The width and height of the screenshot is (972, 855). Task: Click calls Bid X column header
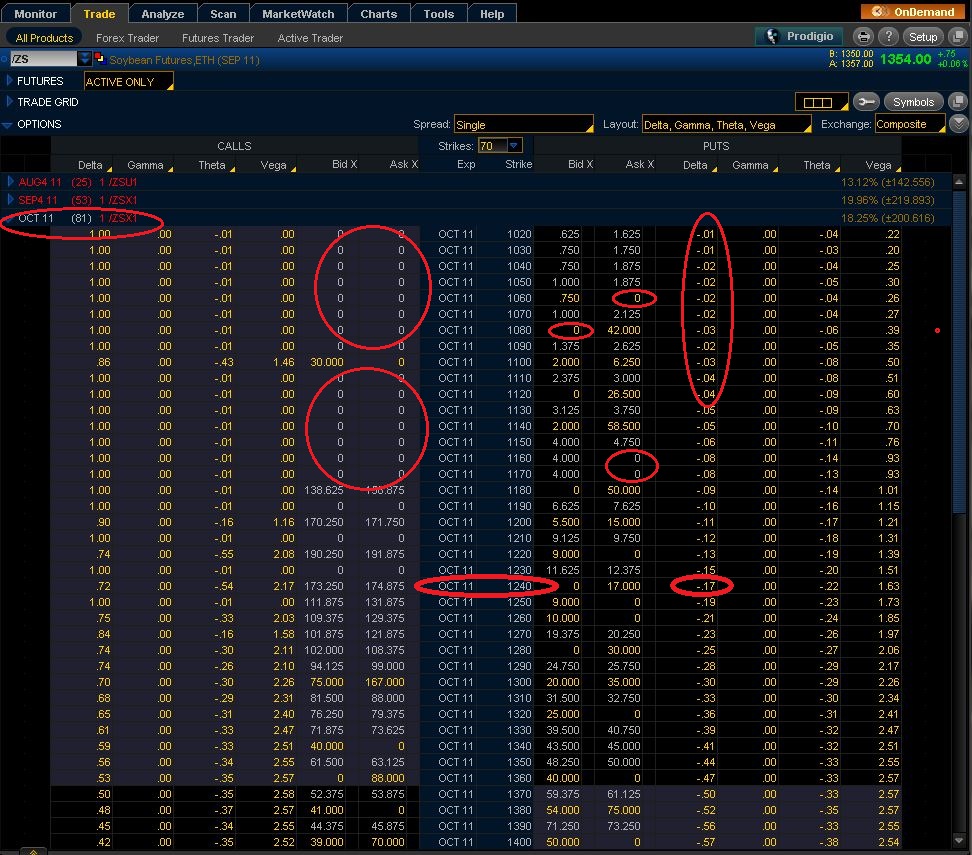(344, 164)
